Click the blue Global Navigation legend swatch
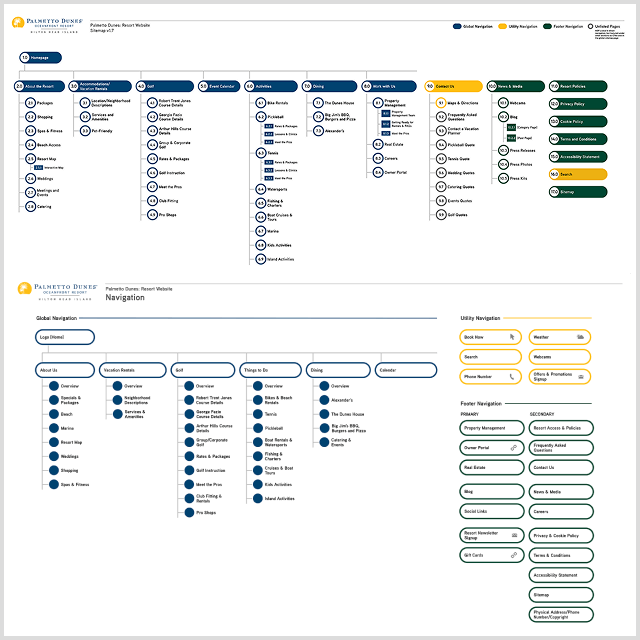Screen dimensions: 640x640 point(457,26)
